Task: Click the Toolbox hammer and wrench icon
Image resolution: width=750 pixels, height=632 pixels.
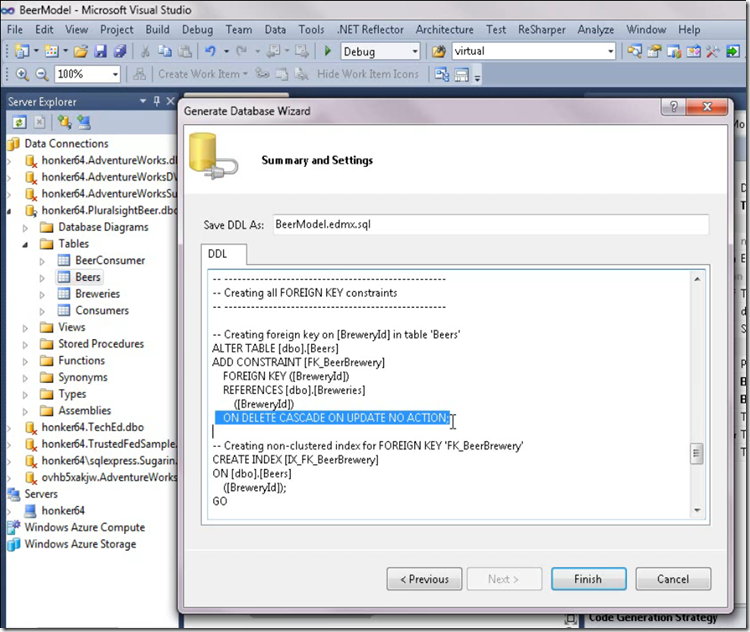Action: (713, 51)
